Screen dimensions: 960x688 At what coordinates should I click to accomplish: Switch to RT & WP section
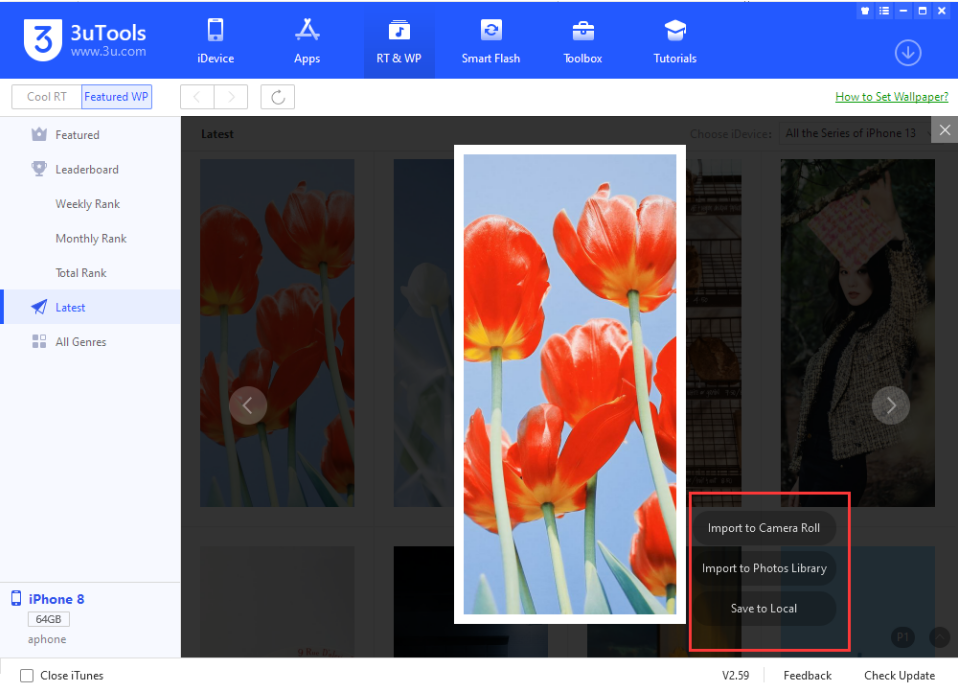coord(399,42)
